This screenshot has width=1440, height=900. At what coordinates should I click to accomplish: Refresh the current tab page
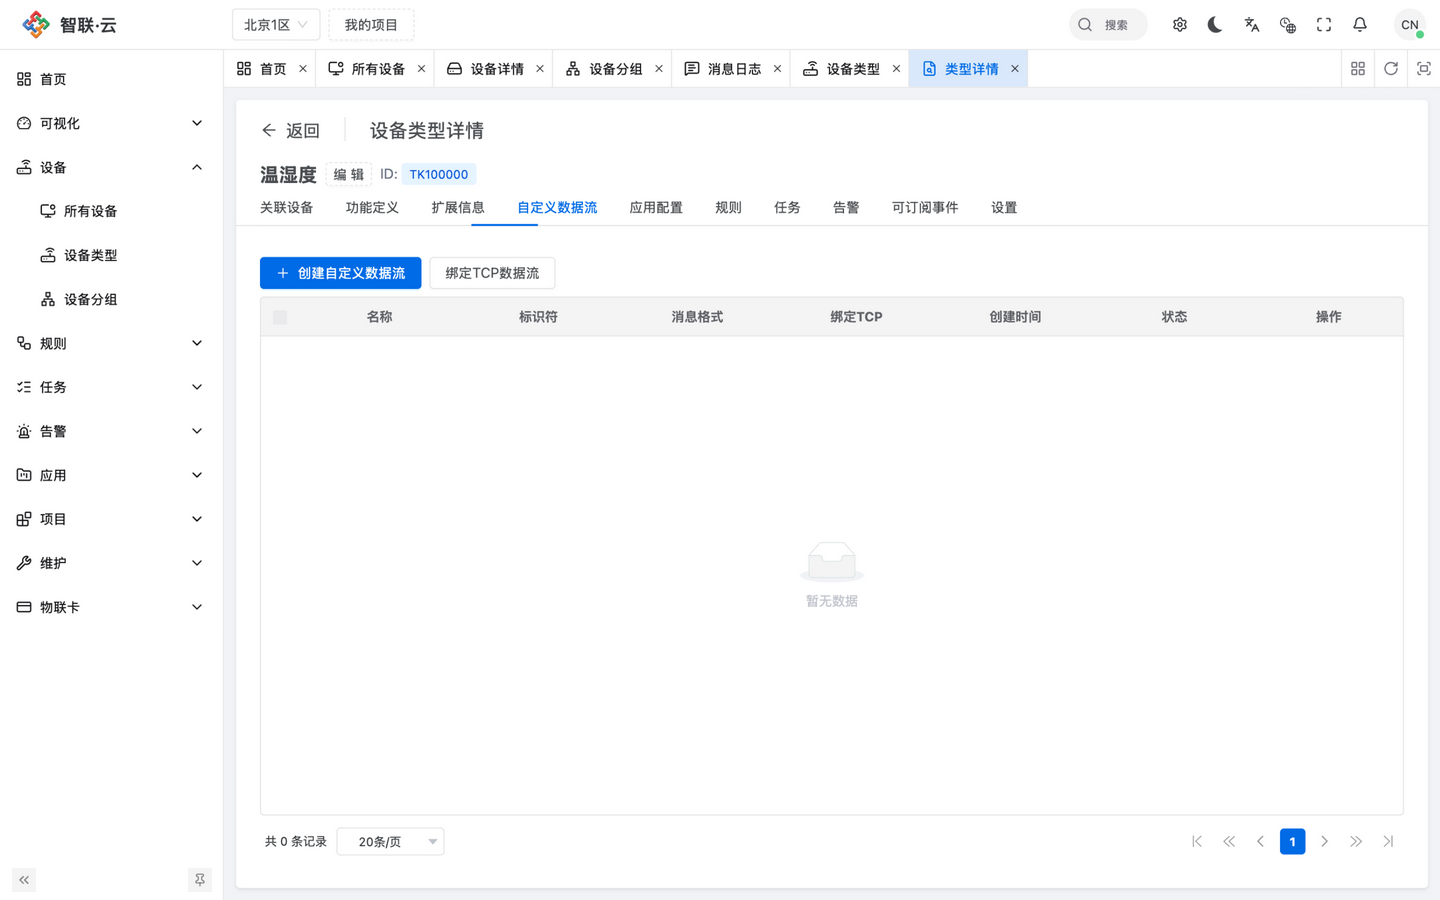tap(1391, 69)
